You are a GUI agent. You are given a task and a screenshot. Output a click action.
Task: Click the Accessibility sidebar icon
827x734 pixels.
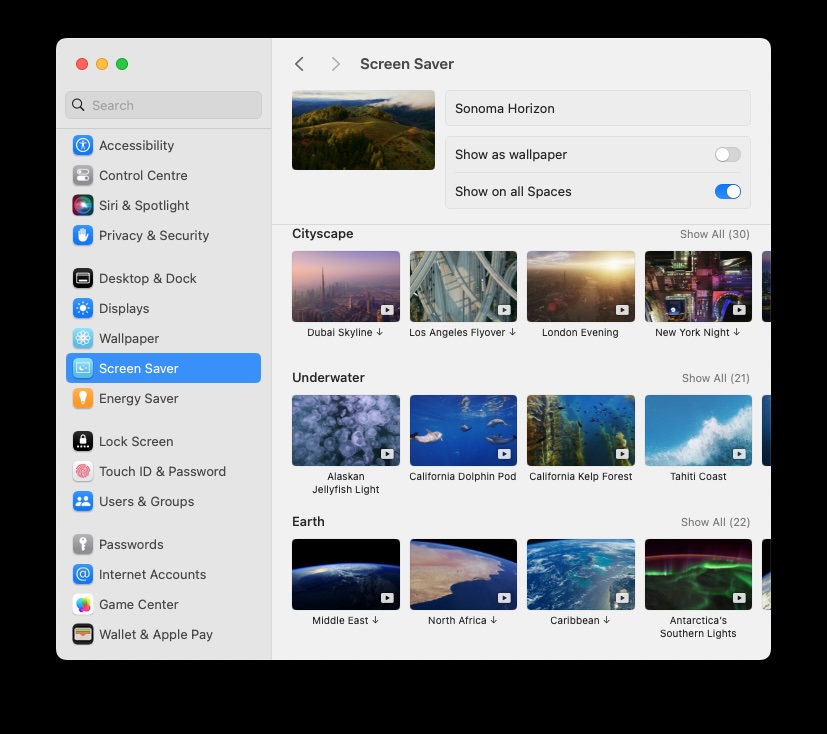point(83,145)
